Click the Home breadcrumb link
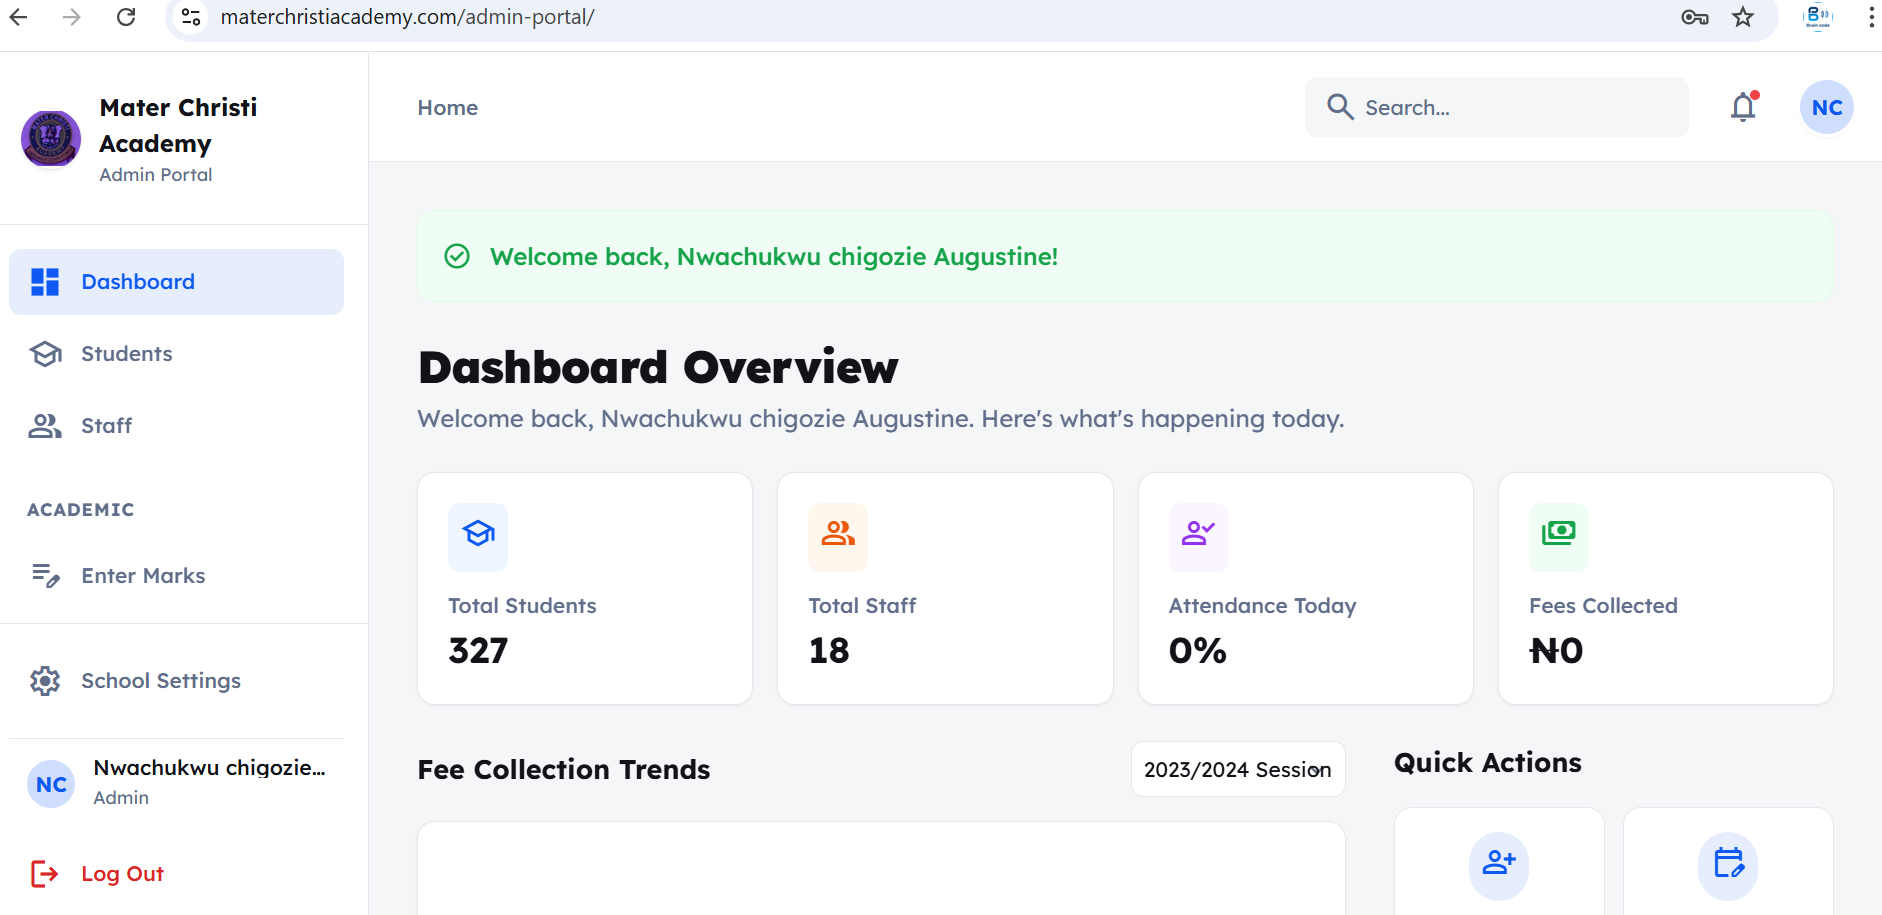Screen dimensions: 1882x915 click(448, 108)
